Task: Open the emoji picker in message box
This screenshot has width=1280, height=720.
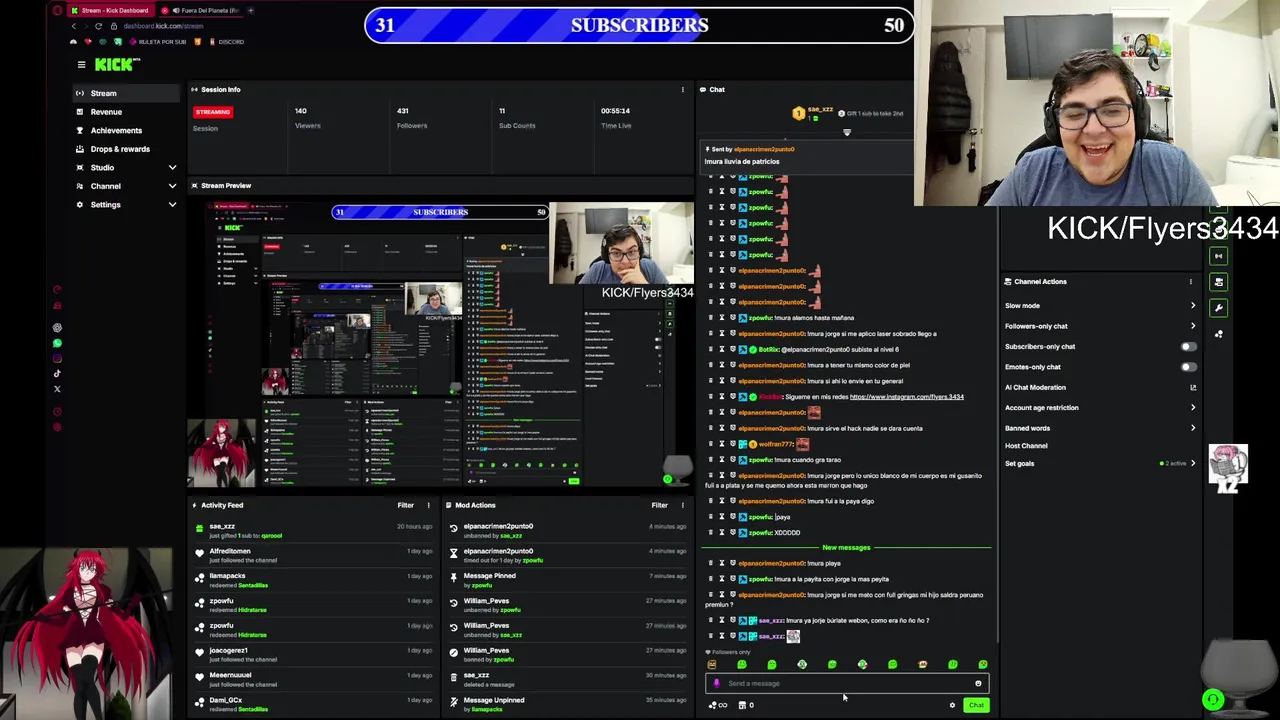Action: 978,684
